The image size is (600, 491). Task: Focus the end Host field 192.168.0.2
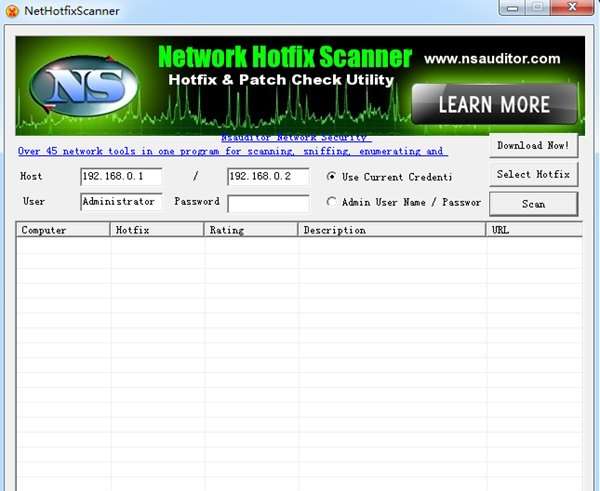point(268,176)
